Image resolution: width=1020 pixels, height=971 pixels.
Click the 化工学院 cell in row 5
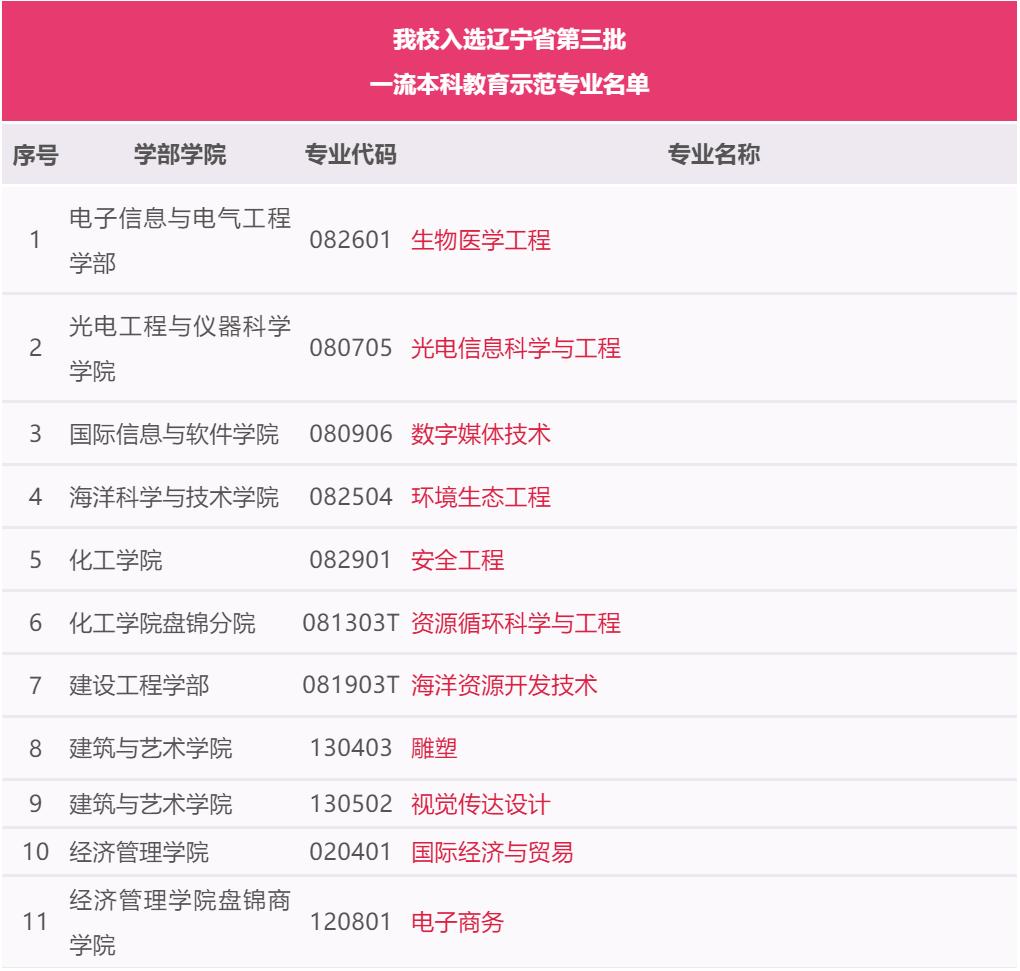point(116,560)
